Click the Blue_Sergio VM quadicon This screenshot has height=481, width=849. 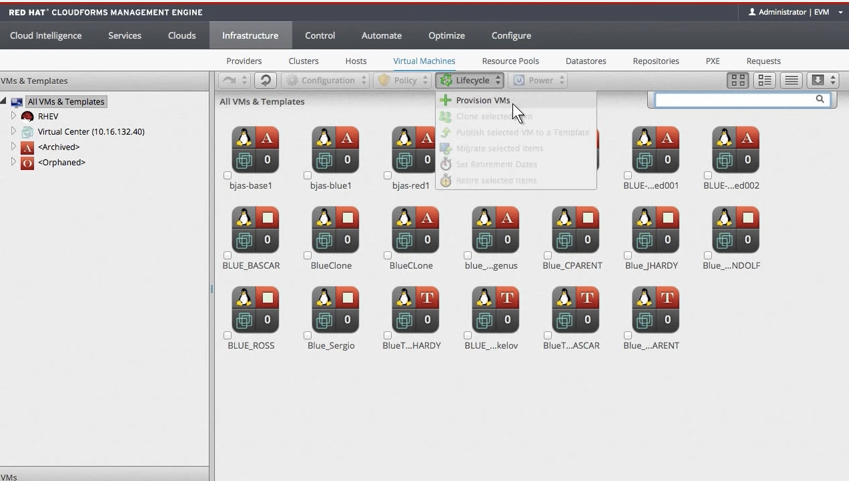[x=336, y=310]
